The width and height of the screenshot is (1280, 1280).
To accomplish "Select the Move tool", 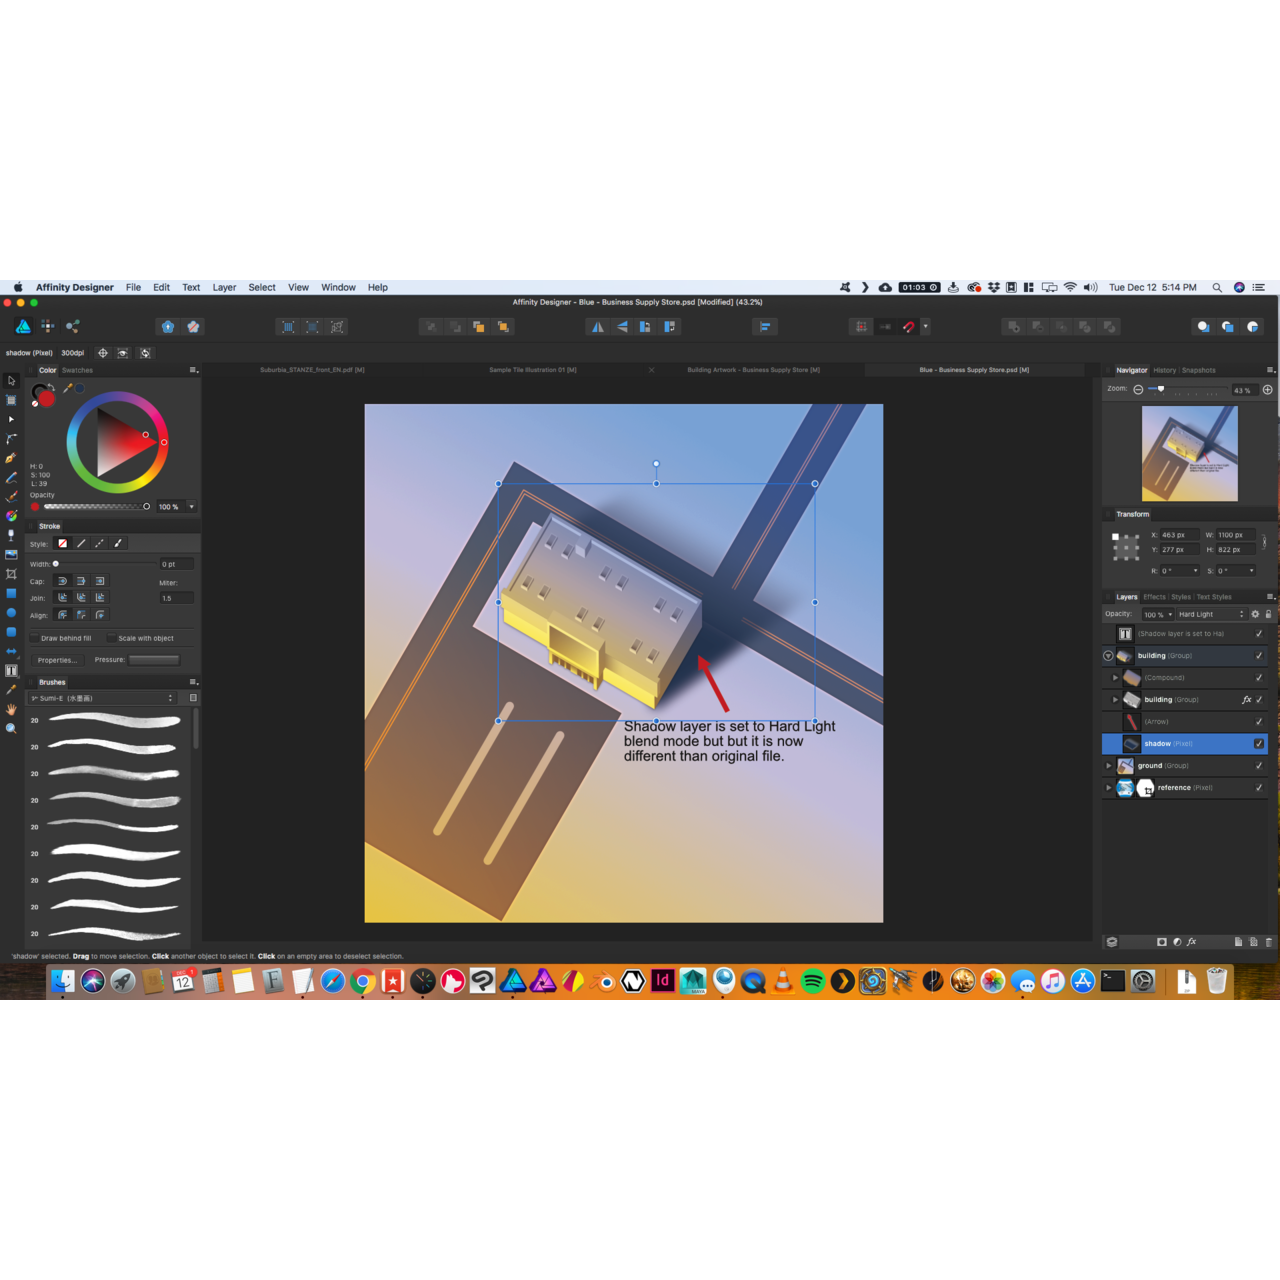I will [x=11, y=381].
